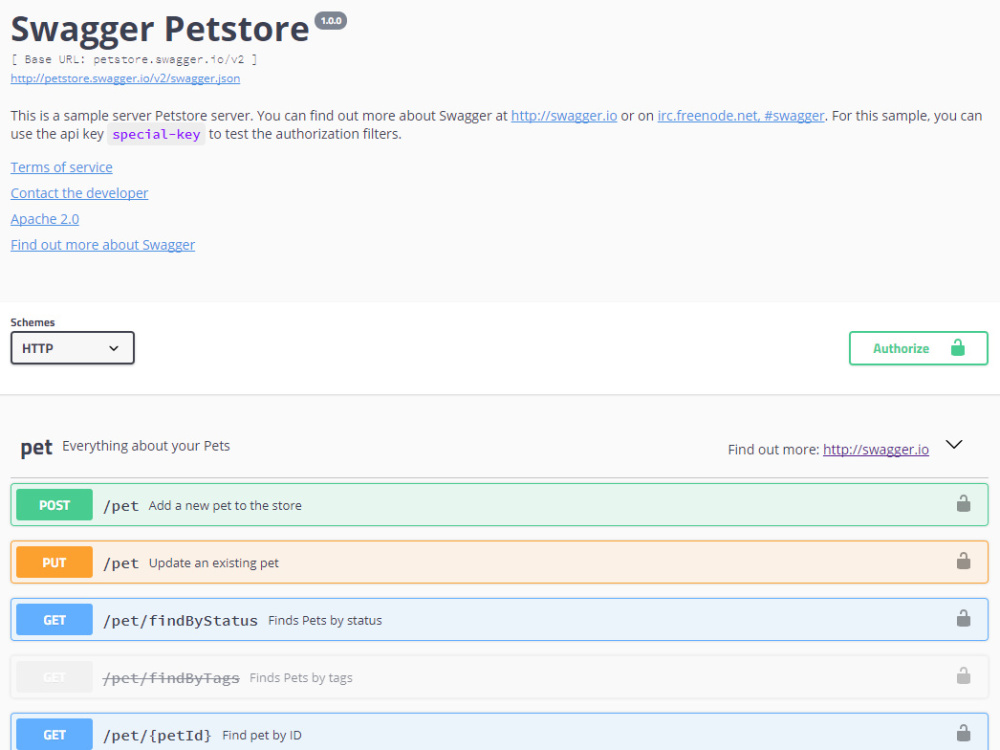
Task: Expand GET /pet/{petId} operation
Action: click(x=499, y=732)
